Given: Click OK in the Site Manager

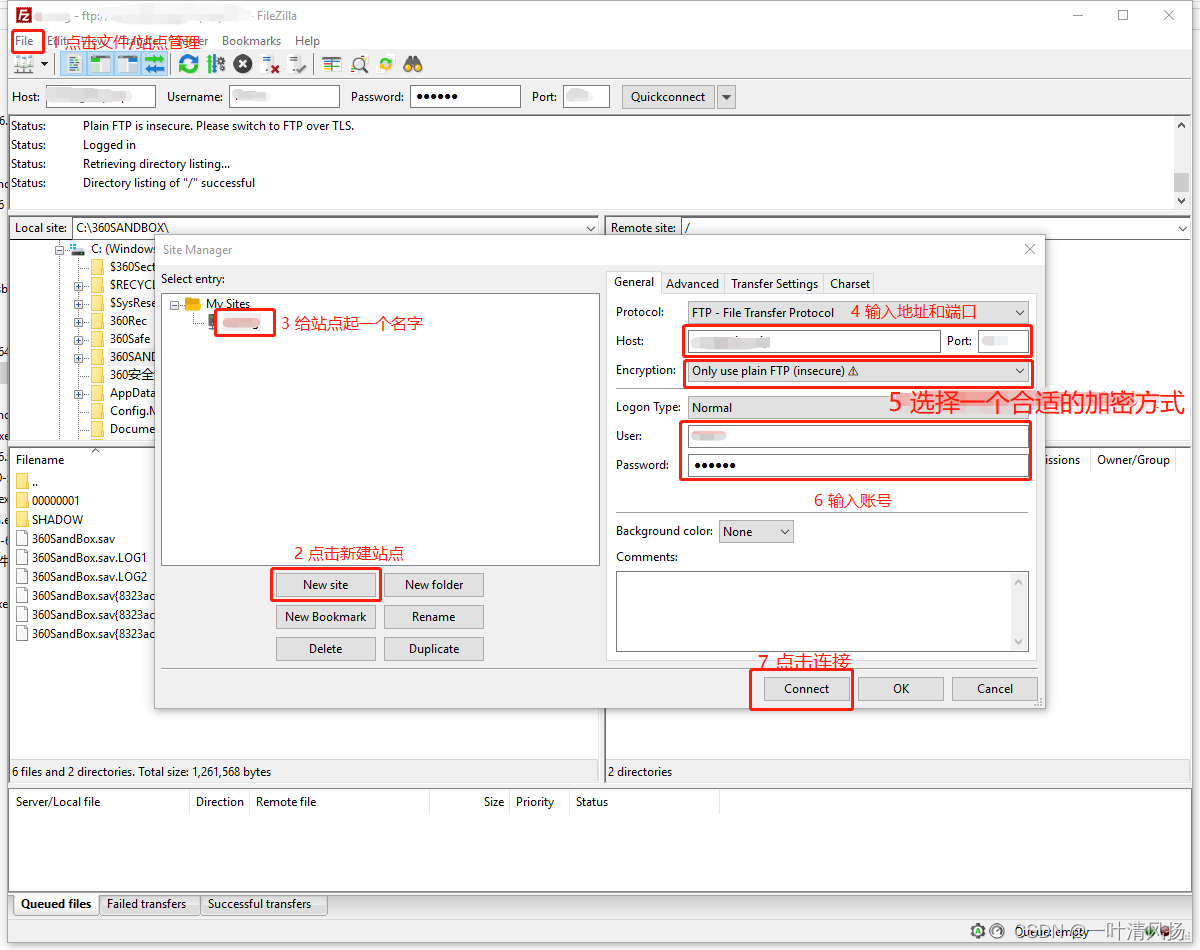Looking at the screenshot, I should point(901,689).
